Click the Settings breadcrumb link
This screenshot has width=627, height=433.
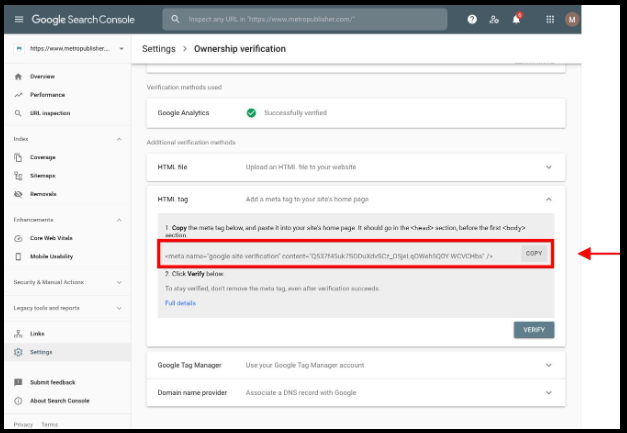coord(159,49)
